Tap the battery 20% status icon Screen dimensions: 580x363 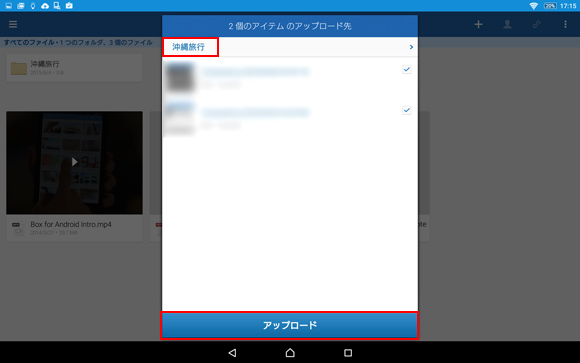(550, 6)
